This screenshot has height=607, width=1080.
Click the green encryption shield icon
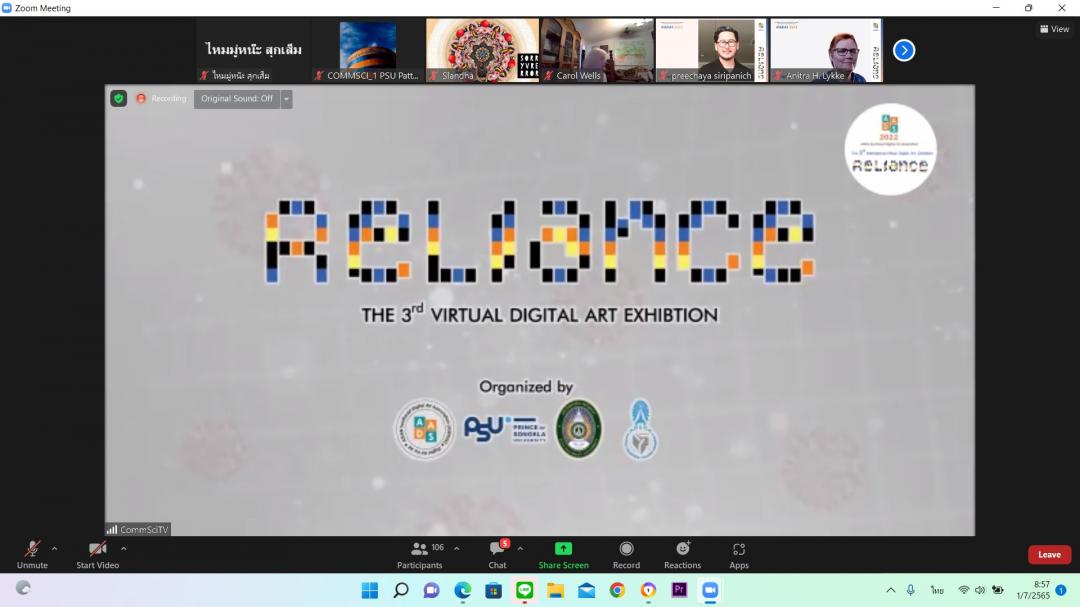click(x=119, y=98)
